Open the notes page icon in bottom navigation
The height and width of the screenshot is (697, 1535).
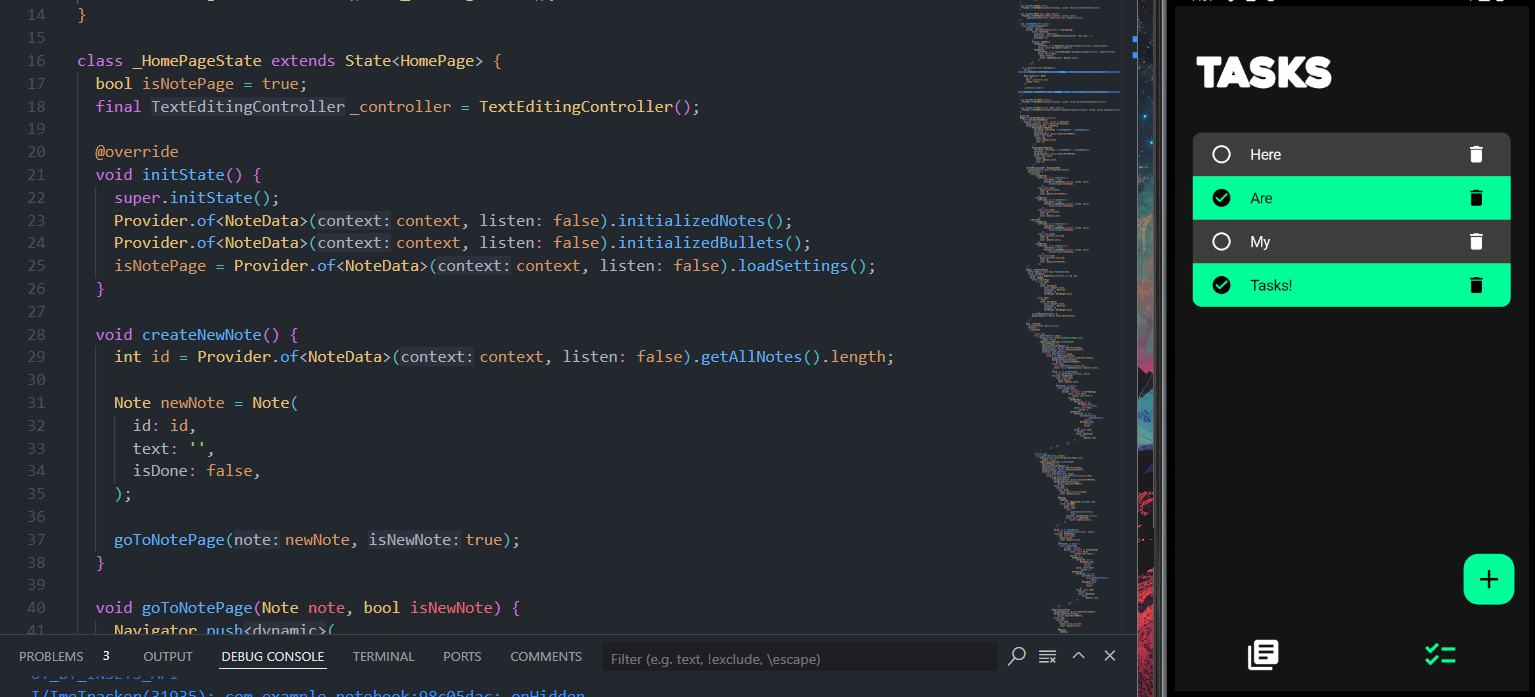(1263, 655)
